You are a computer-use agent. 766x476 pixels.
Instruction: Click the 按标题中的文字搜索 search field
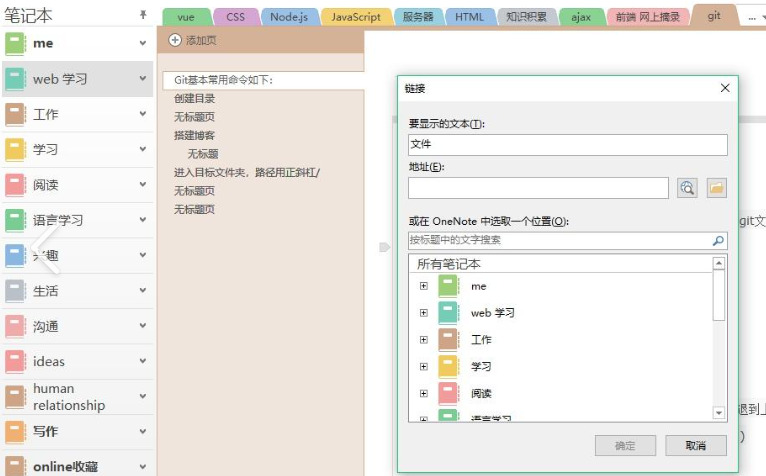click(568, 240)
